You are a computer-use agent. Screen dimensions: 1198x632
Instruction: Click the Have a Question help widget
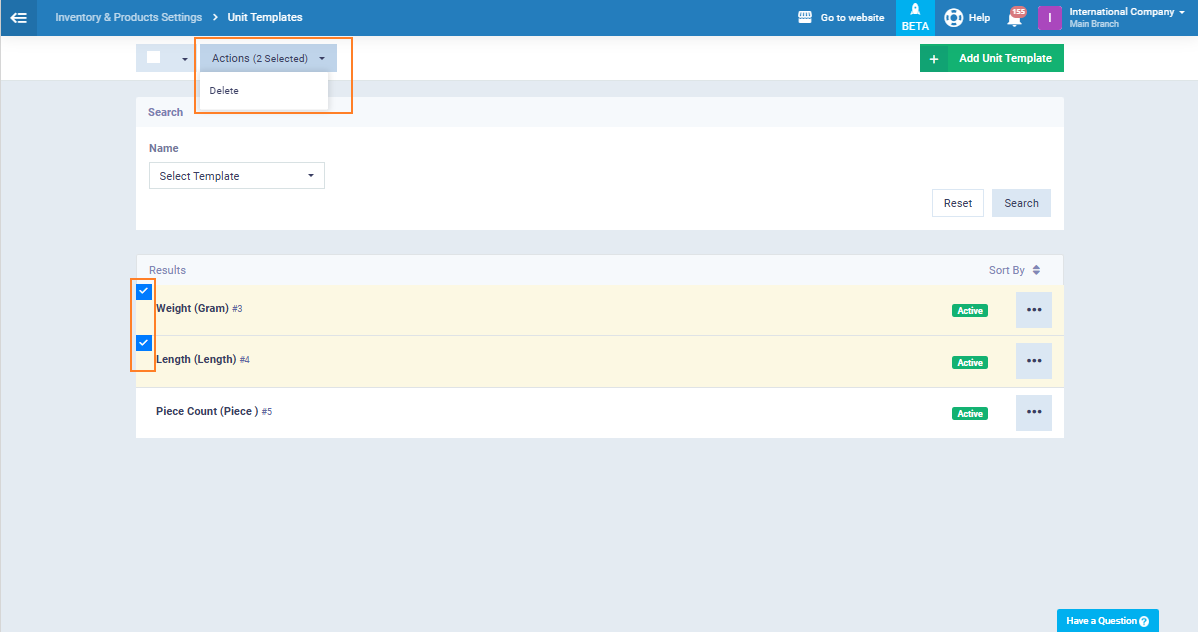pos(1107,621)
